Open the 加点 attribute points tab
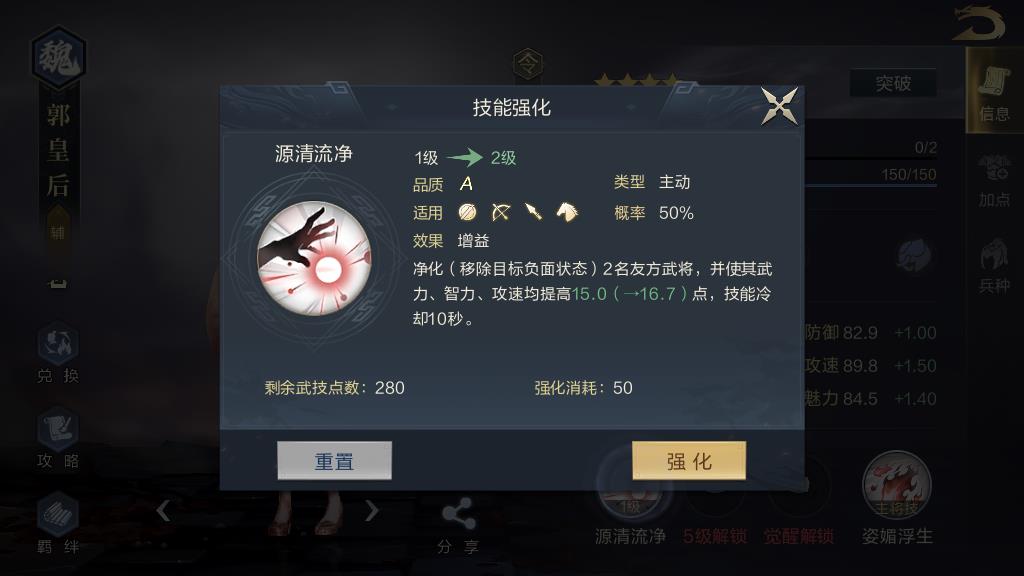Image resolution: width=1024 pixels, height=576 pixels. click(x=994, y=181)
